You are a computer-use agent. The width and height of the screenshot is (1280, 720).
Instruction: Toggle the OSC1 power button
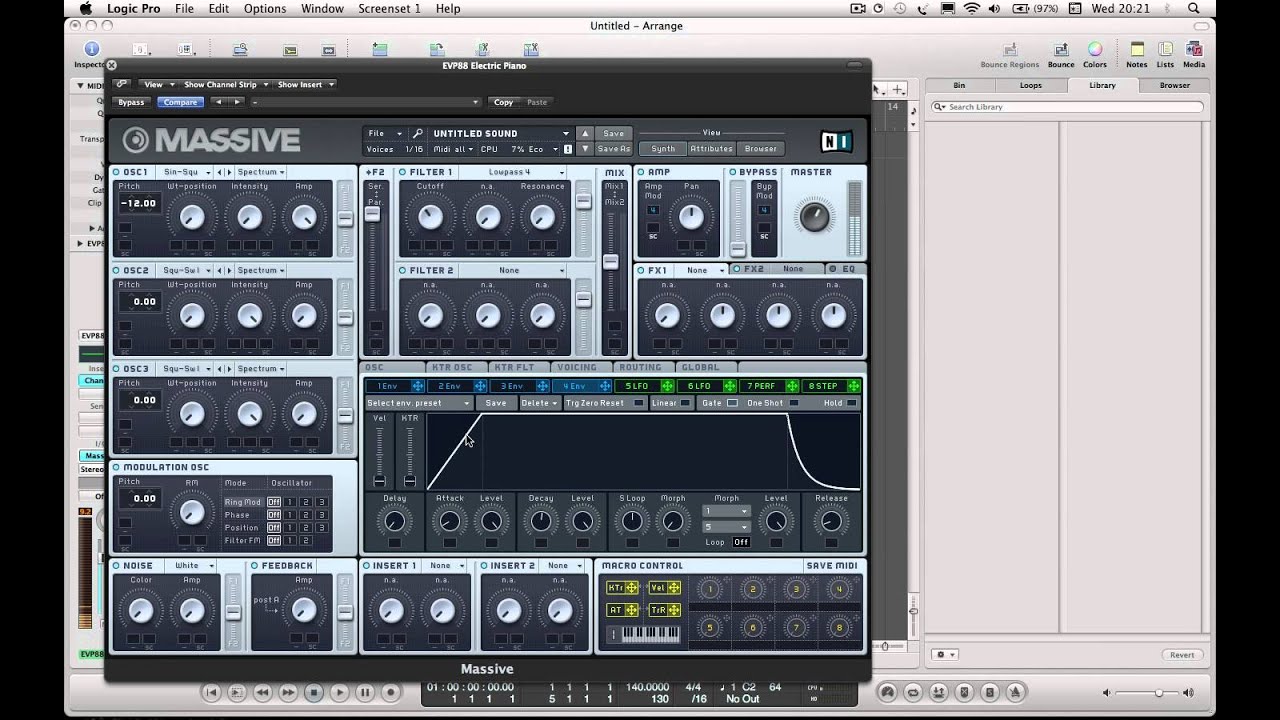[x=117, y=172]
